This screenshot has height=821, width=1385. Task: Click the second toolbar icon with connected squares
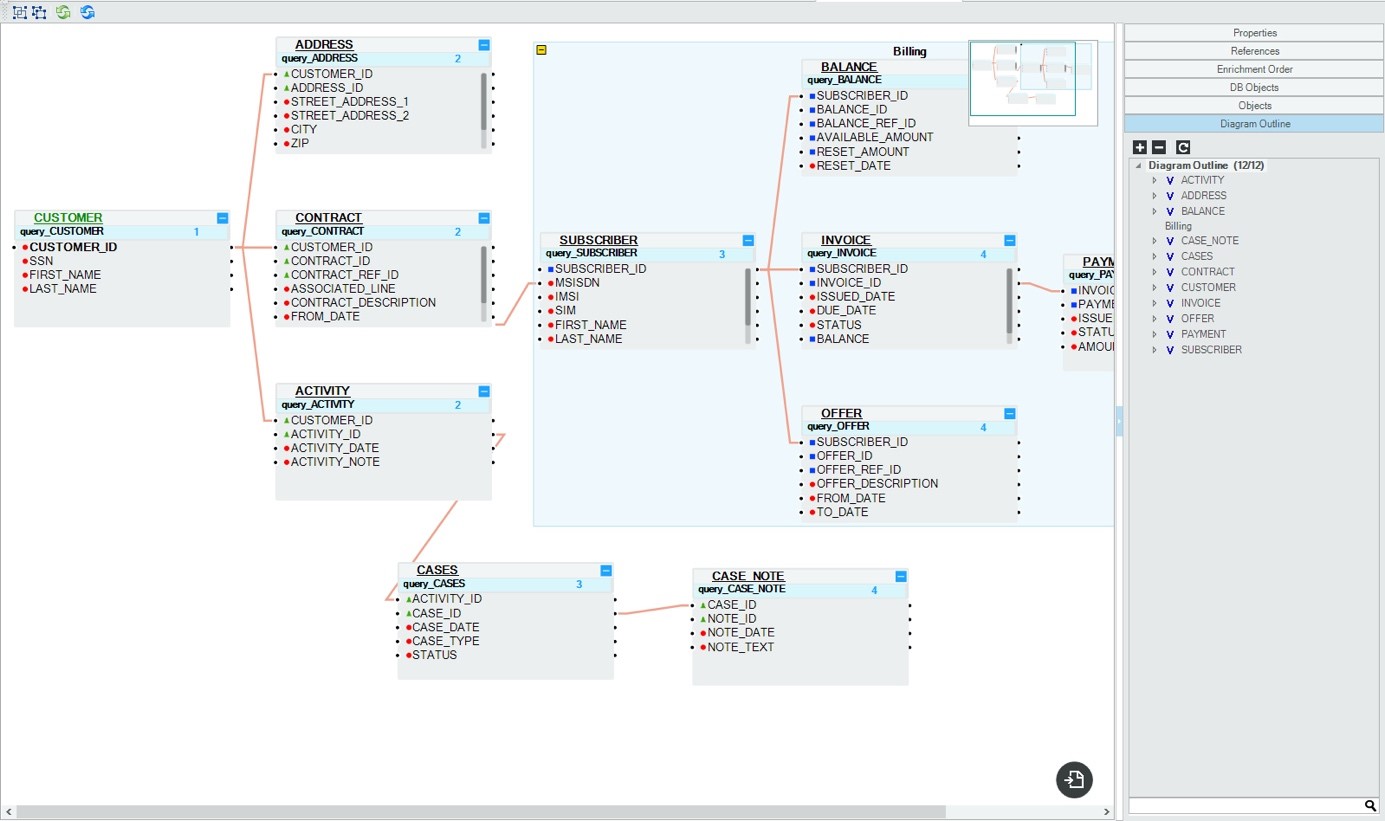point(39,12)
